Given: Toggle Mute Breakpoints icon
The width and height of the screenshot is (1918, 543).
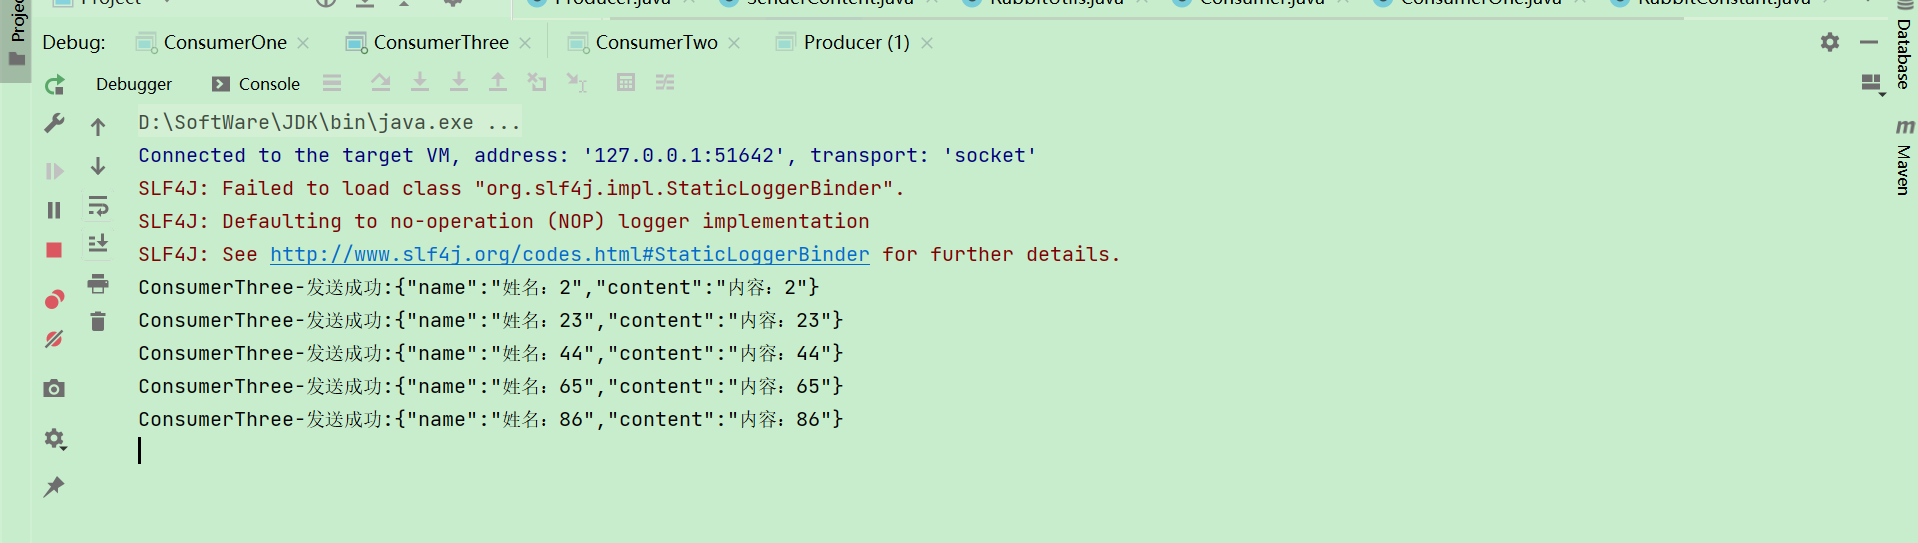Looking at the screenshot, I should (54, 340).
